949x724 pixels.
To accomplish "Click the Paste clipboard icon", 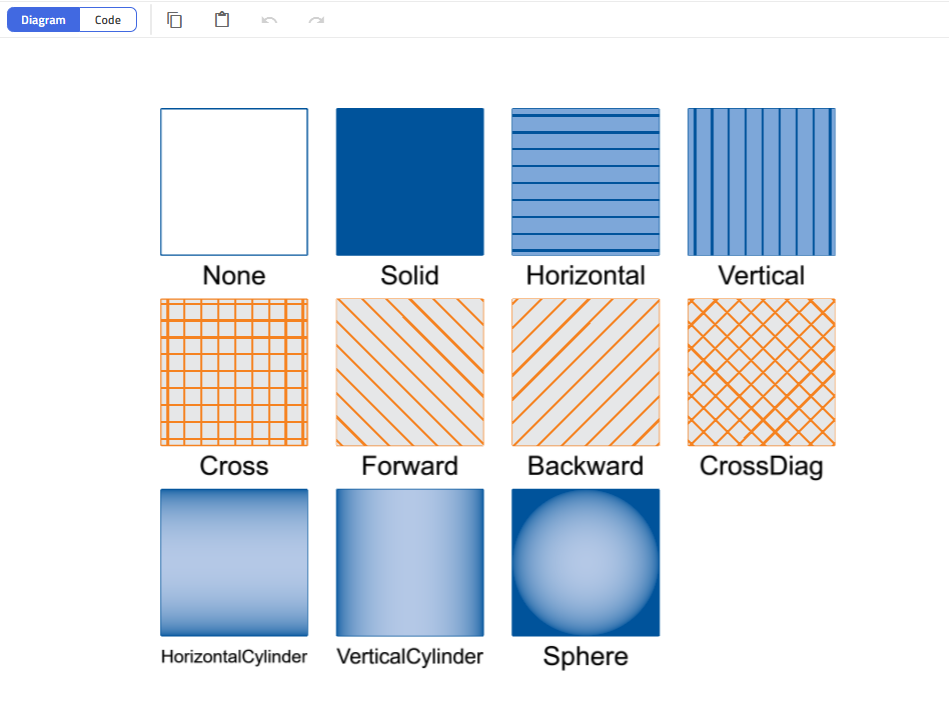I will click(x=222, y=20).
